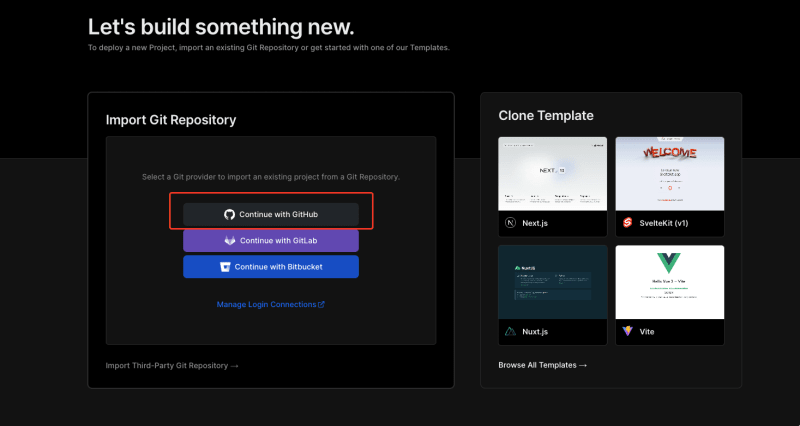Click the SvelteKit (v1) template label

coord(664,223)
